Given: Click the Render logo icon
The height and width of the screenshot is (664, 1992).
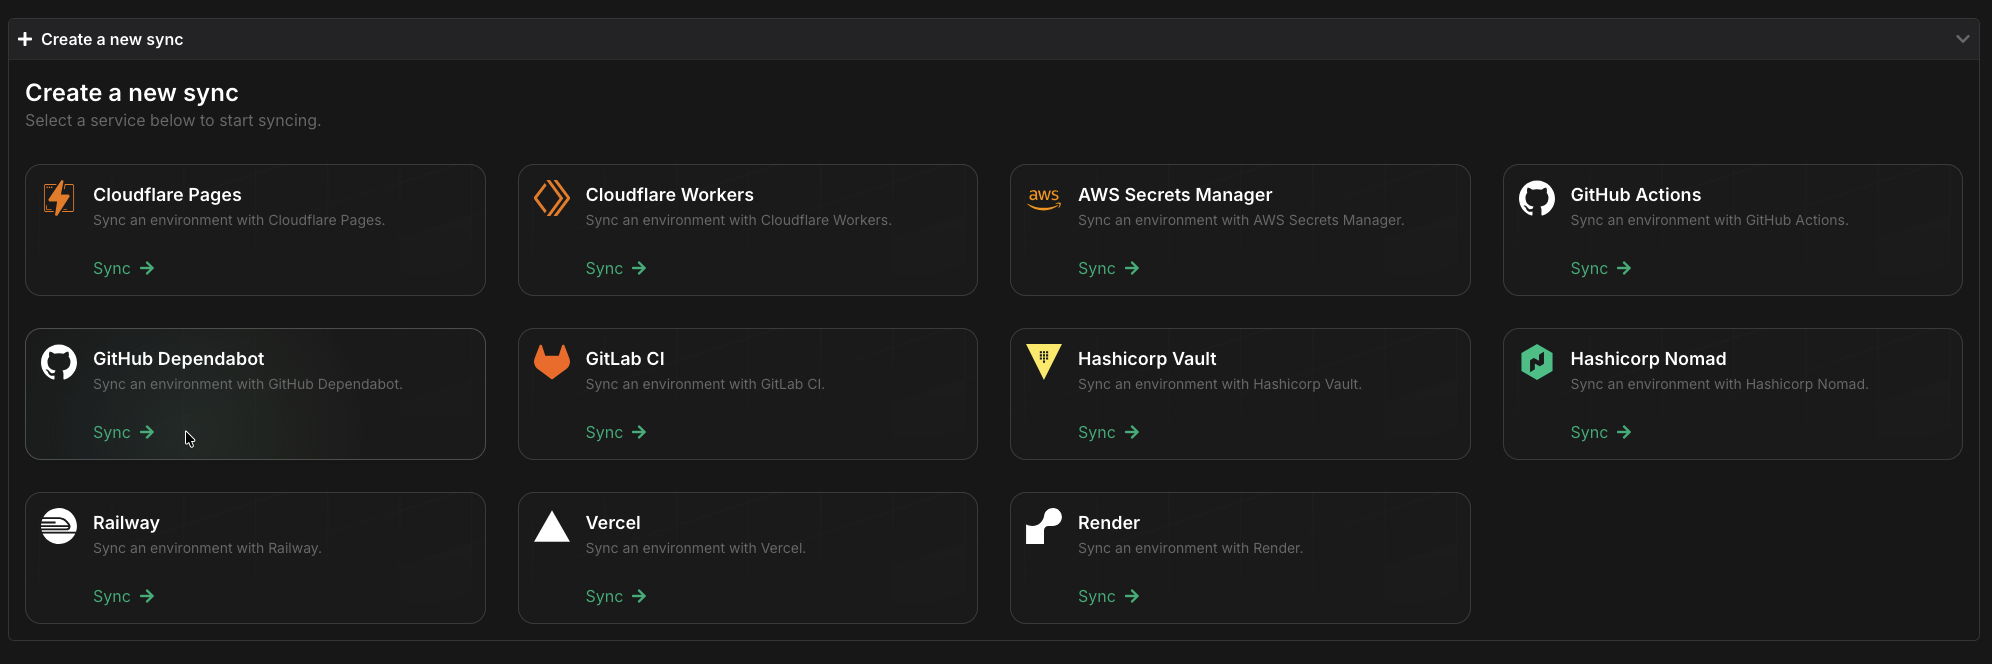Looking at the screenshot, I should [1044, 526].
